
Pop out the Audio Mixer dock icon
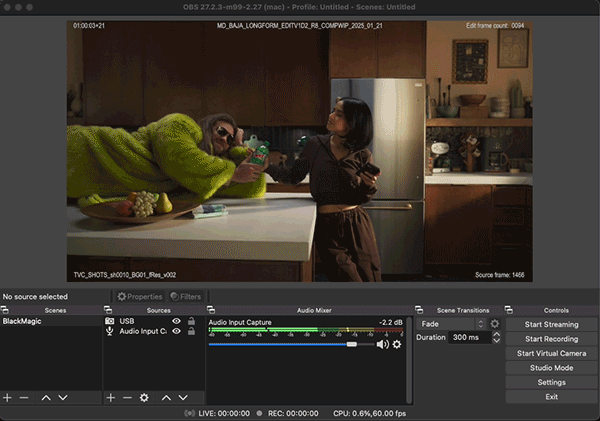[211, 310]
